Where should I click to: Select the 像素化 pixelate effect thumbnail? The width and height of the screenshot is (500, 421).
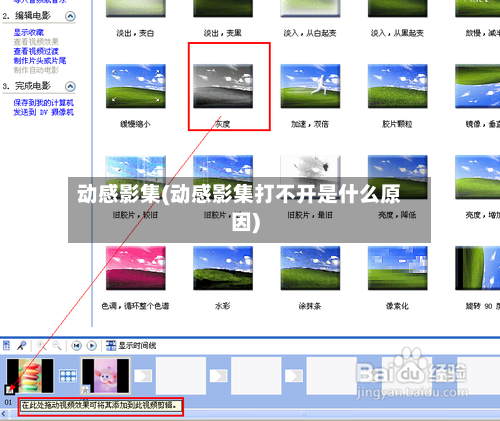(x=398, y=268)
